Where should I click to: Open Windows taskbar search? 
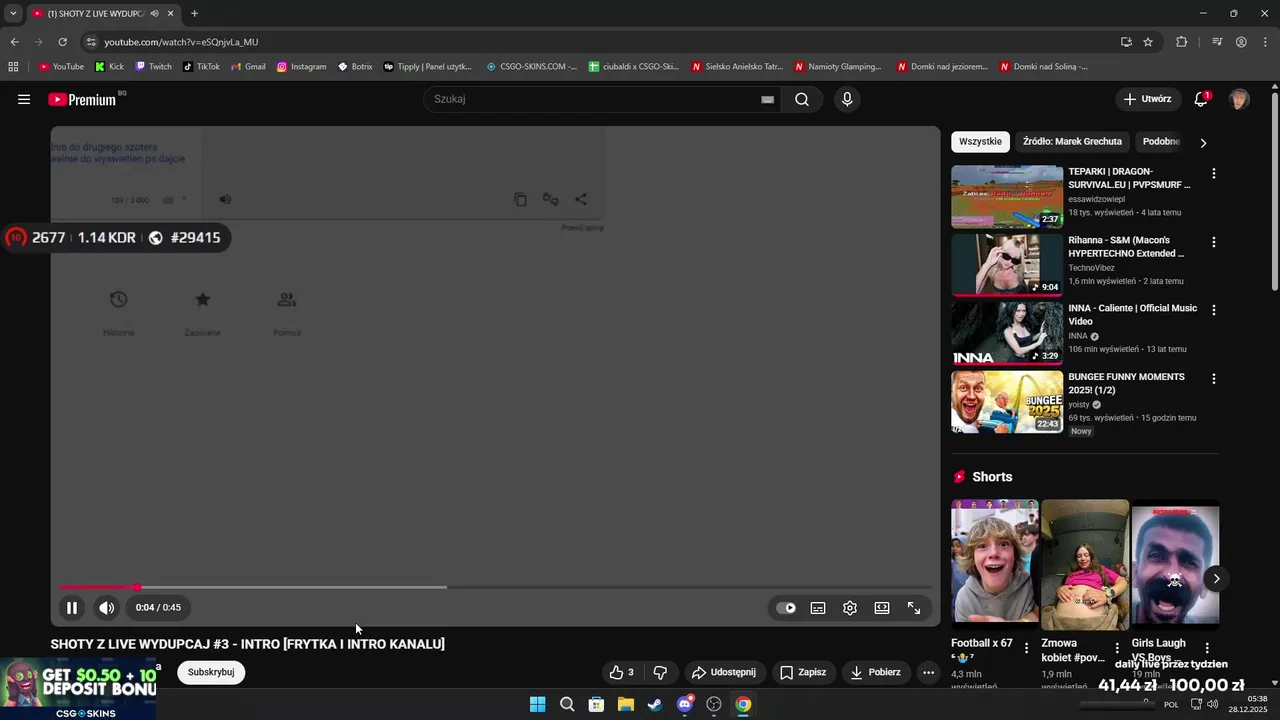(x=567, y=704)
